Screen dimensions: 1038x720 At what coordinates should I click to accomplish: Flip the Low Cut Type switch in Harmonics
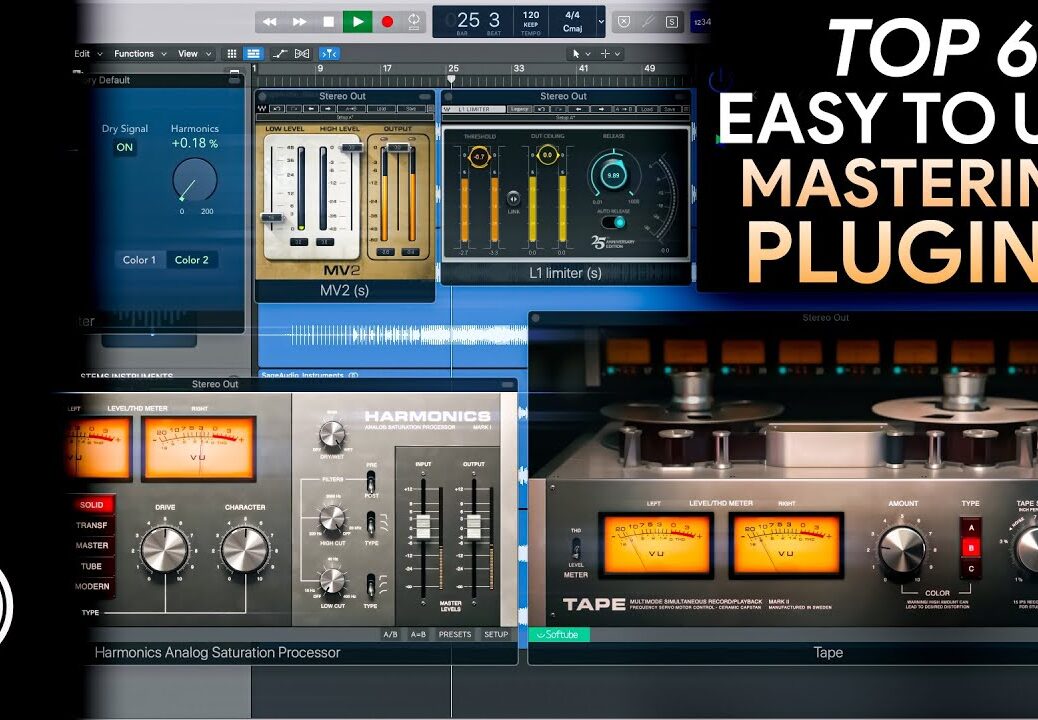point(371,585)
